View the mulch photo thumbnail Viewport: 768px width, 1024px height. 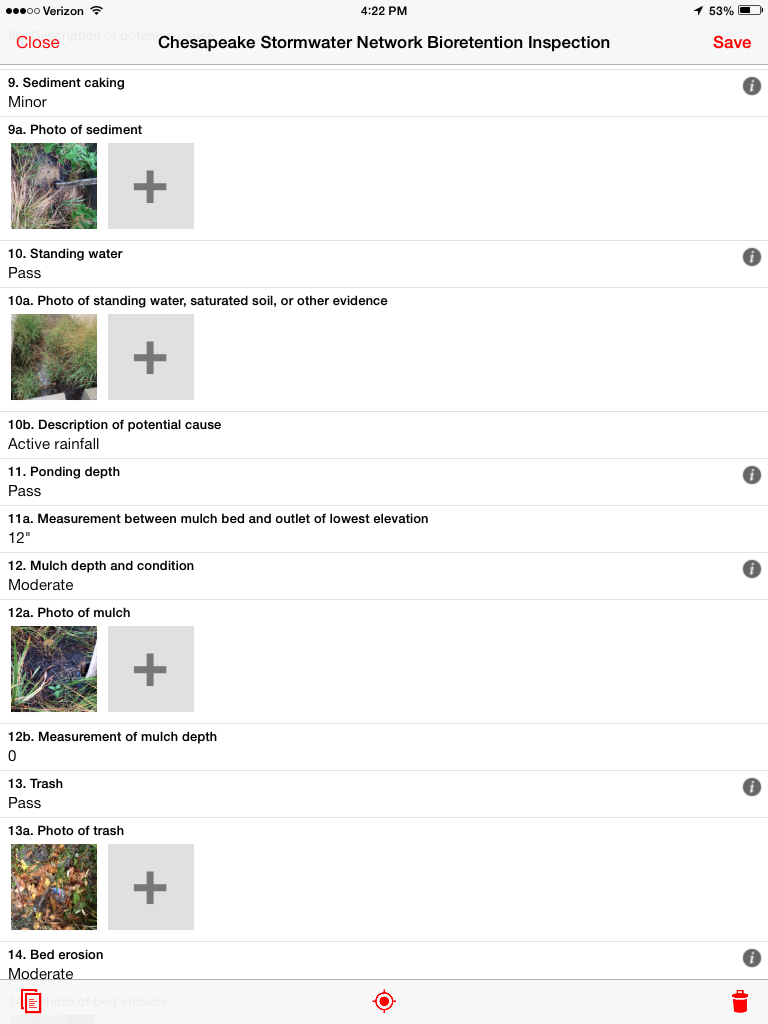click(54, 669)
